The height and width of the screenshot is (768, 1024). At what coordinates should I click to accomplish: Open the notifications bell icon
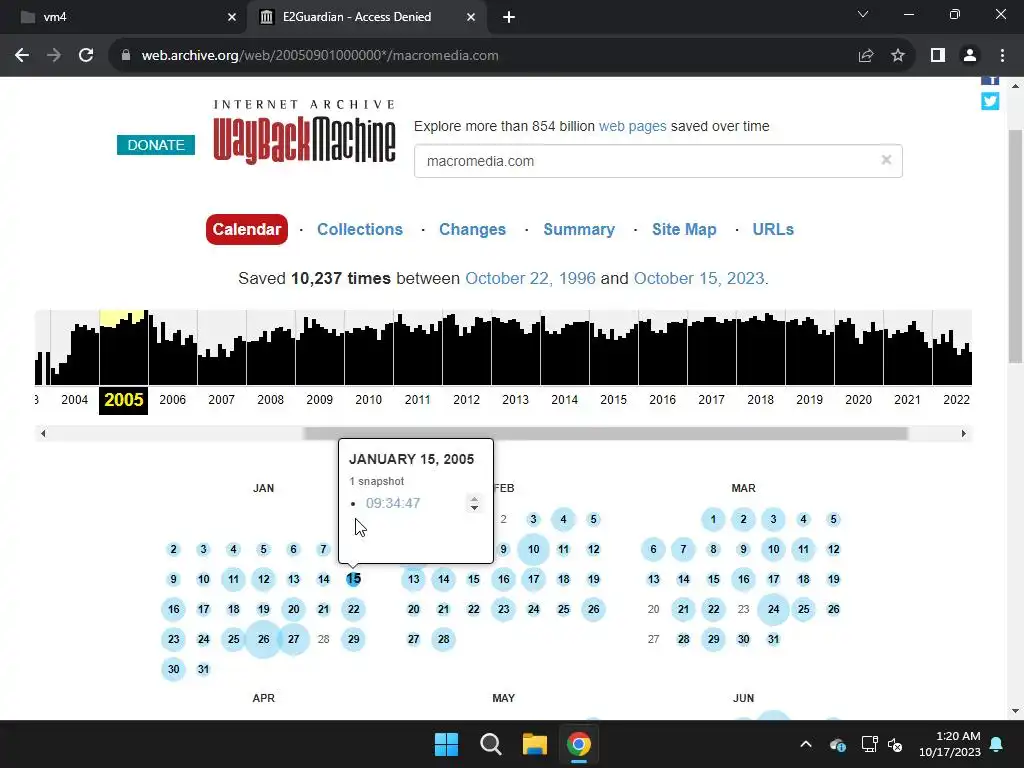[x=997, y=744]
